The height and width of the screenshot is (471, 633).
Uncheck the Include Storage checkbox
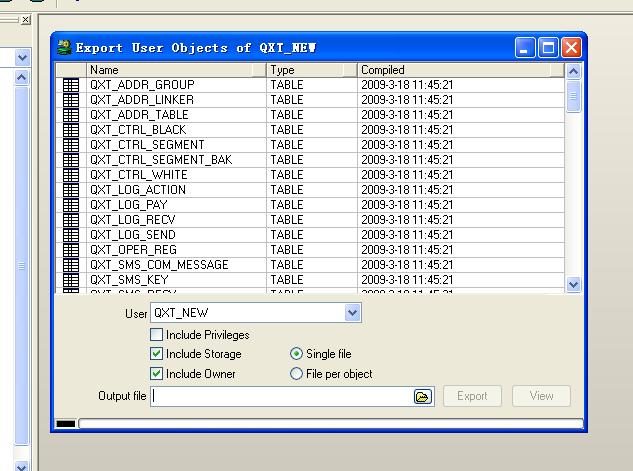click(x=156, y=354)
